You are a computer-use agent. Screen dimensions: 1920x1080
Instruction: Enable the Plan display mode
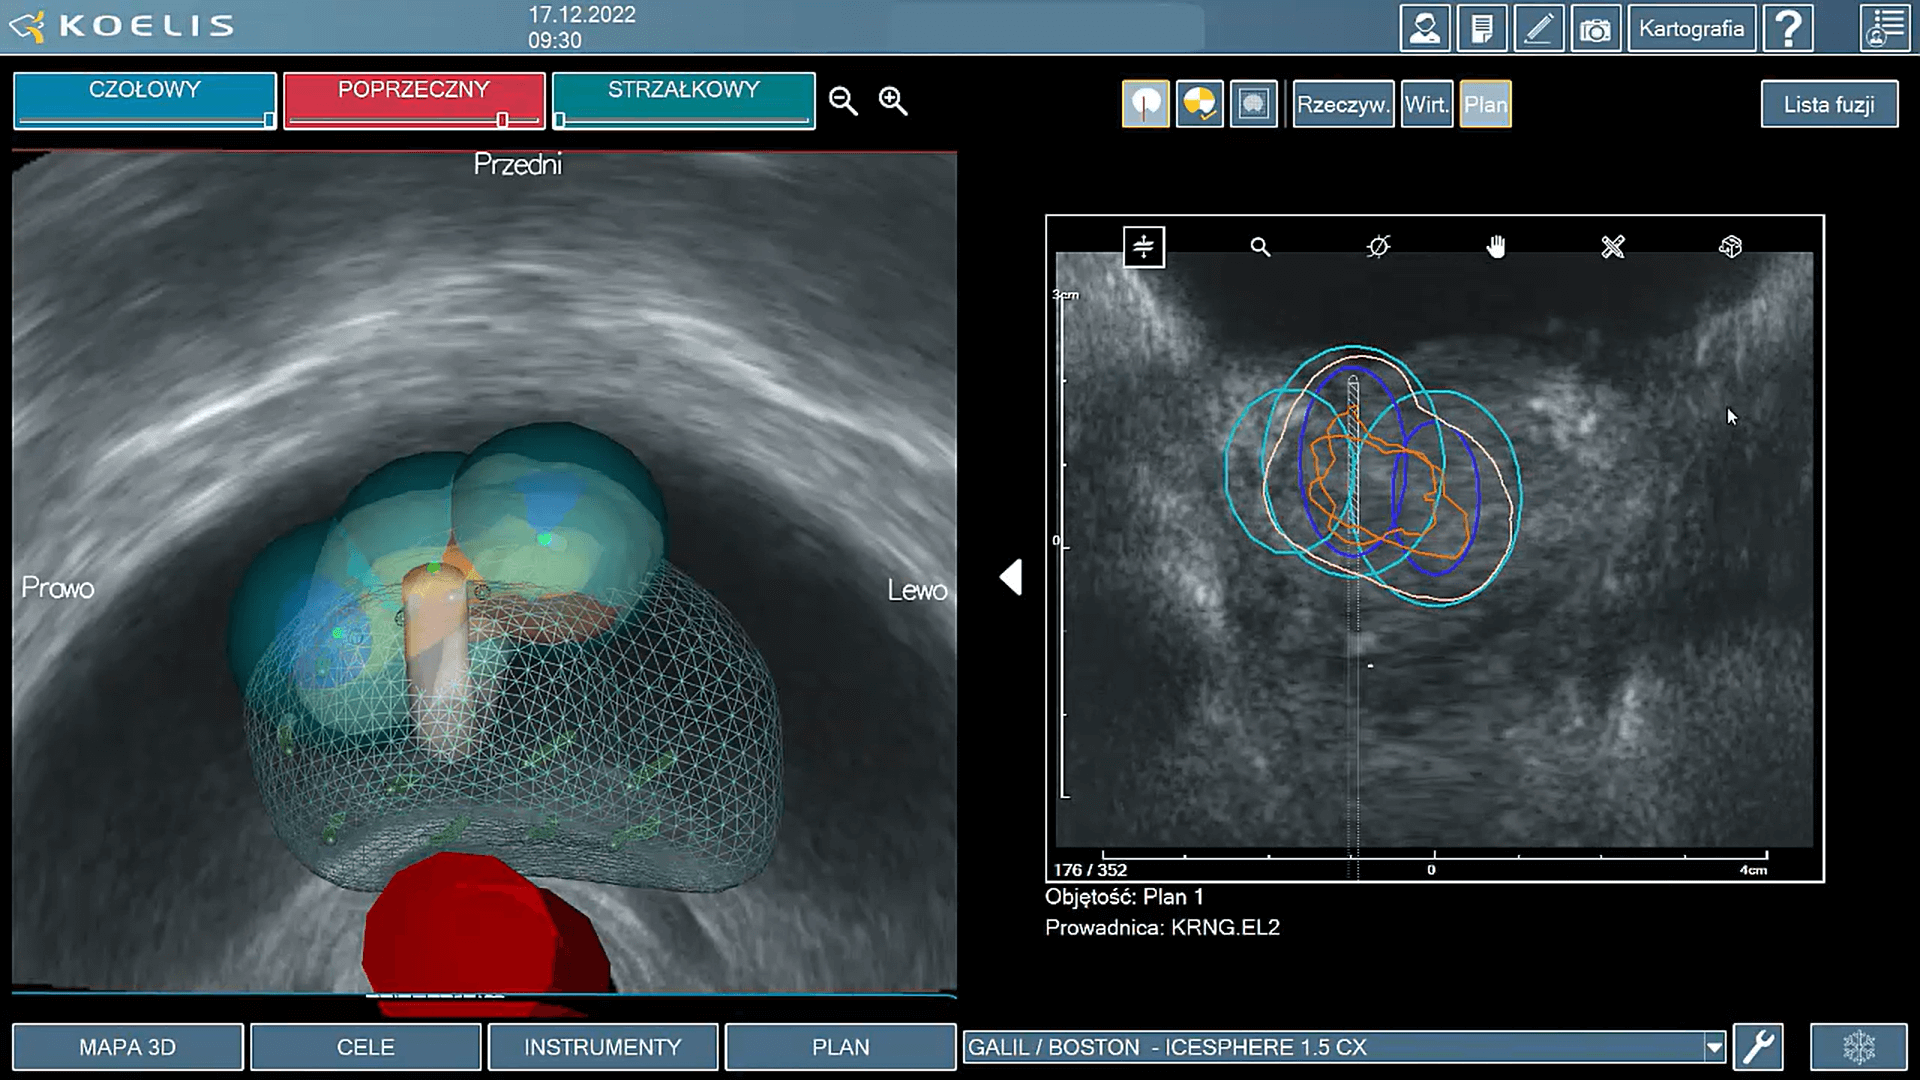pyautogui.click(x=1485, y=103)
